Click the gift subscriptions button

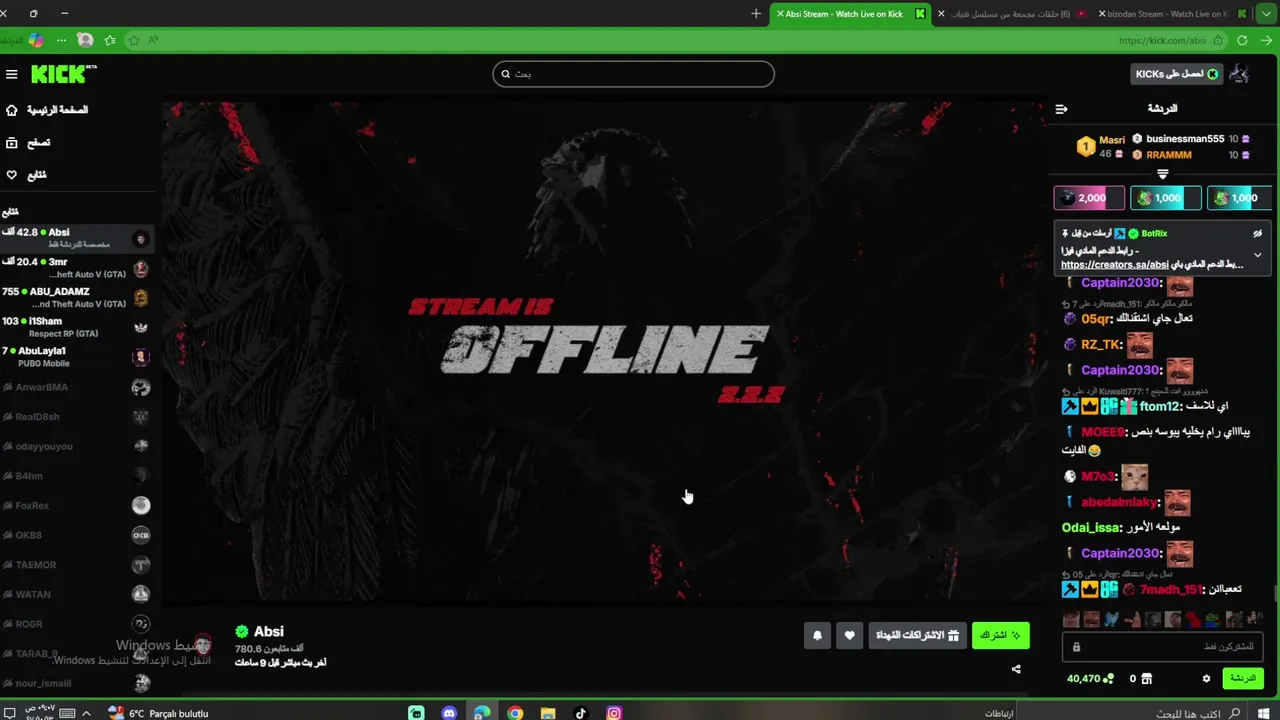[917, 635]
